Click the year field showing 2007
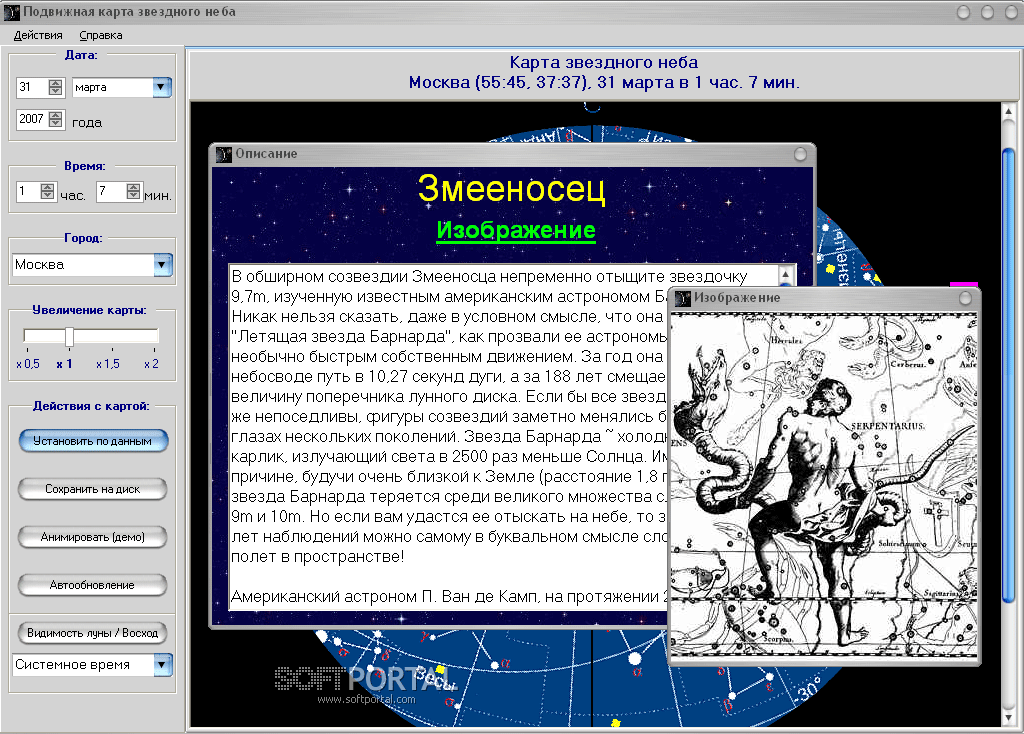The width and height of the screenshot is (1024, 734). [32, 119]
